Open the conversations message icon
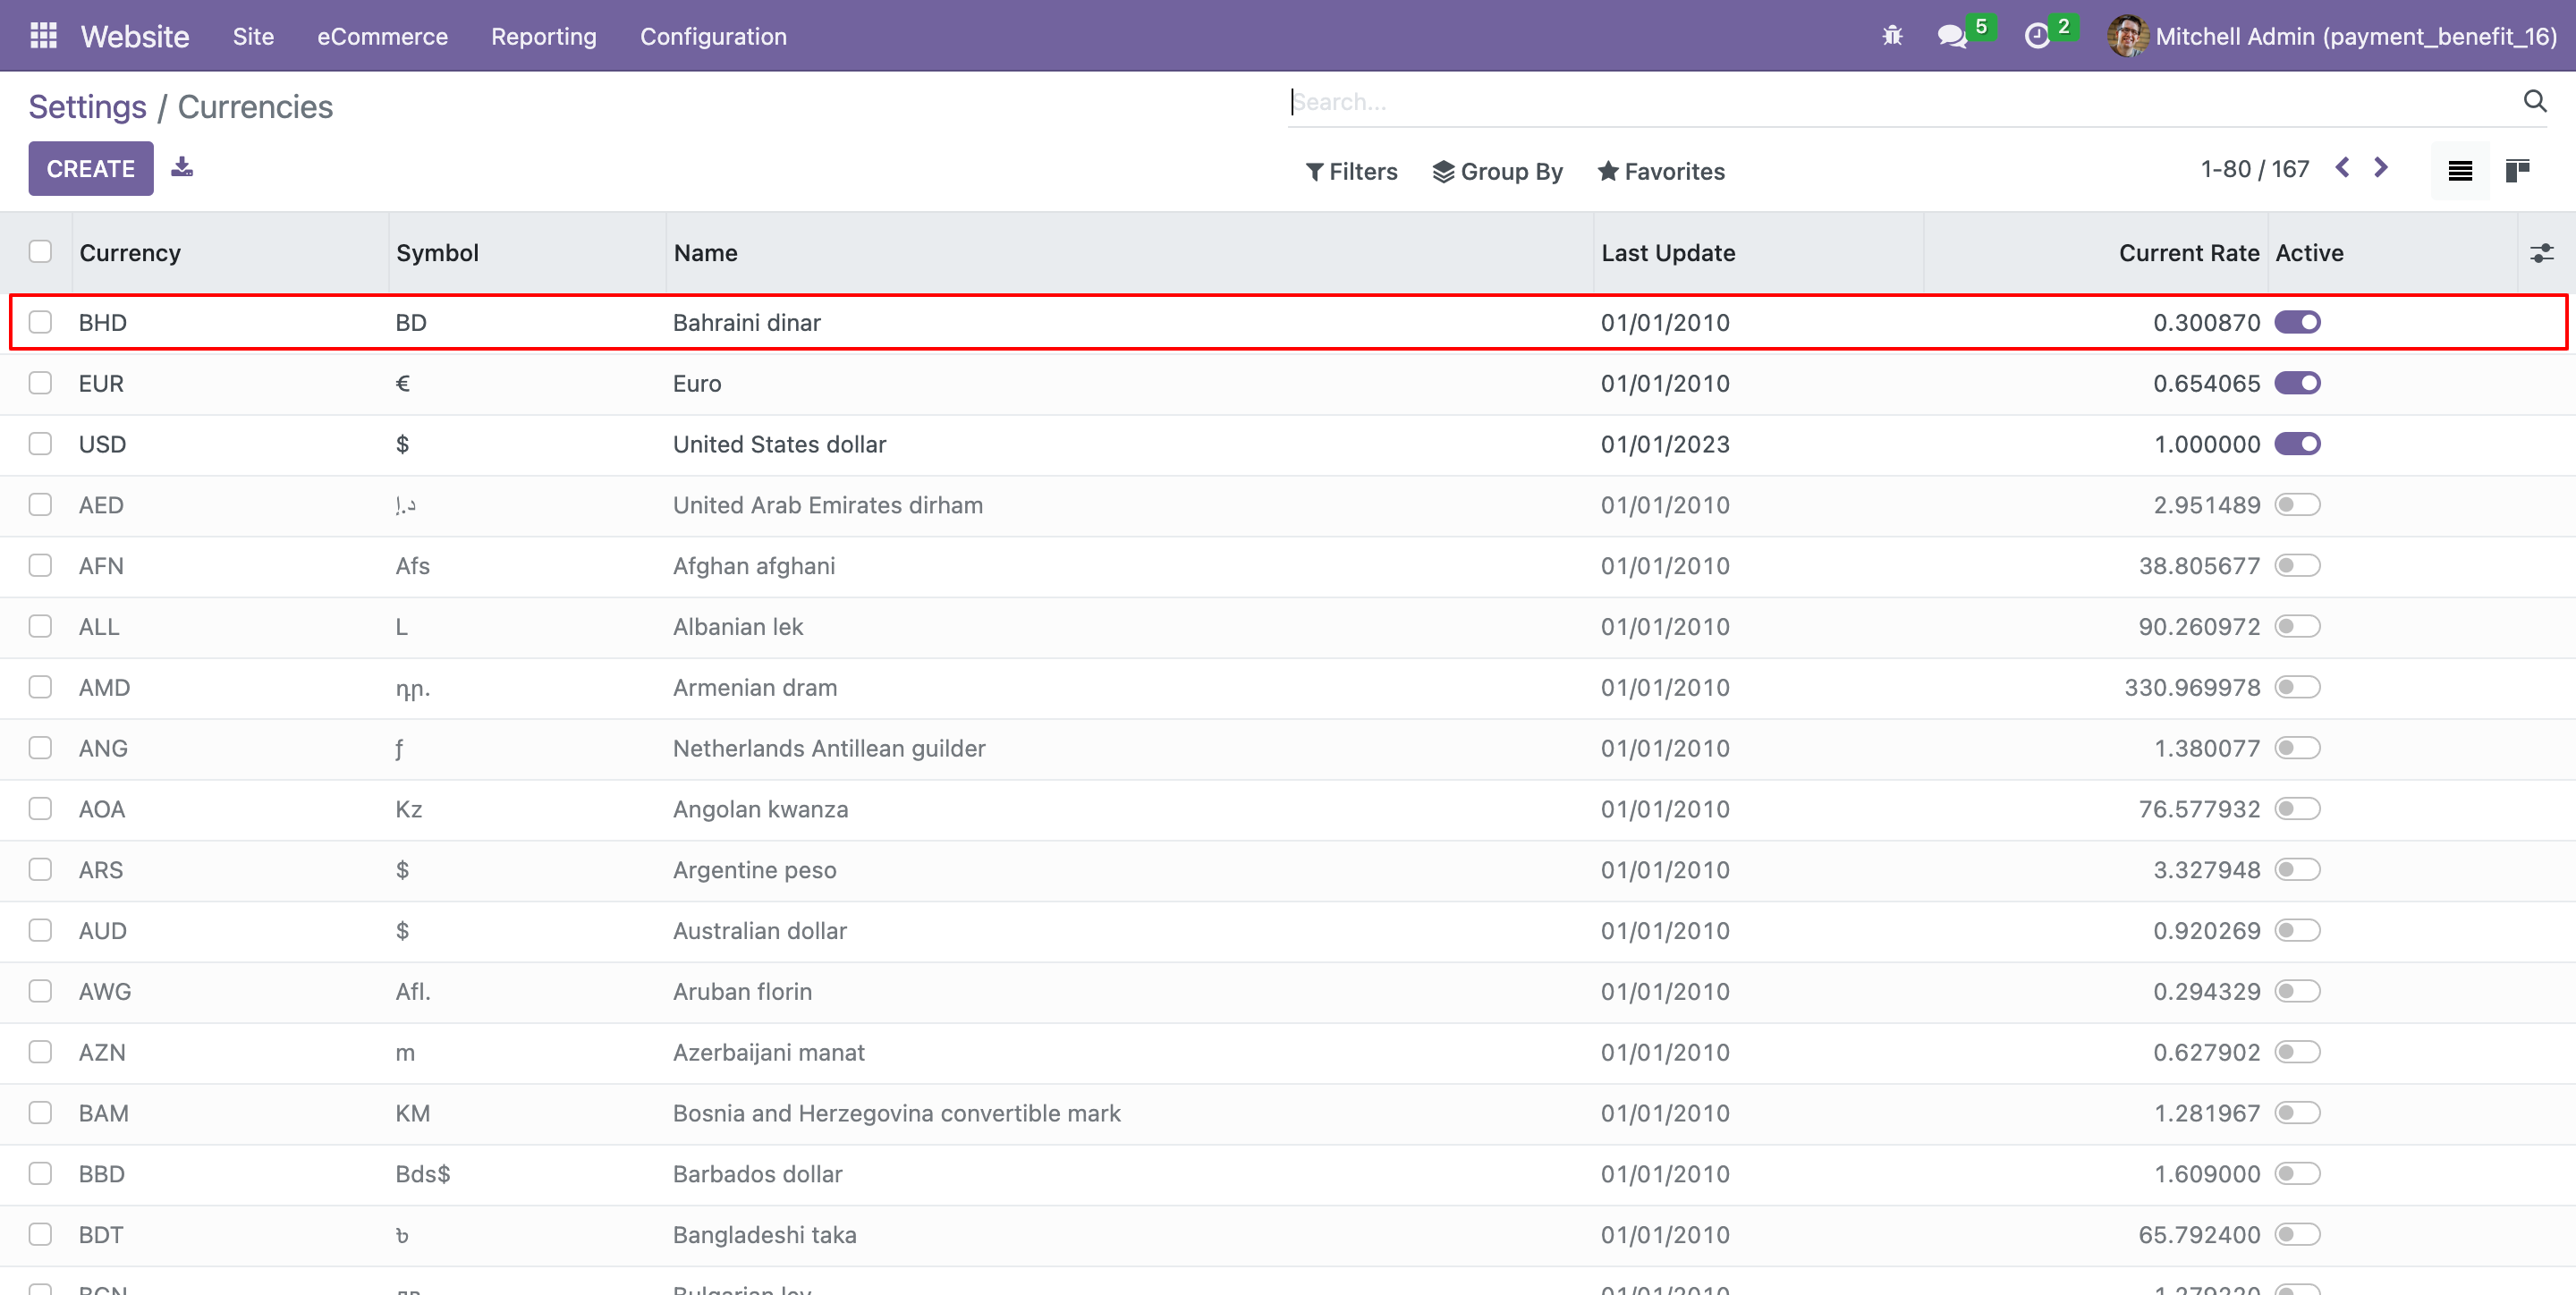 click(x=1951, y=36)
